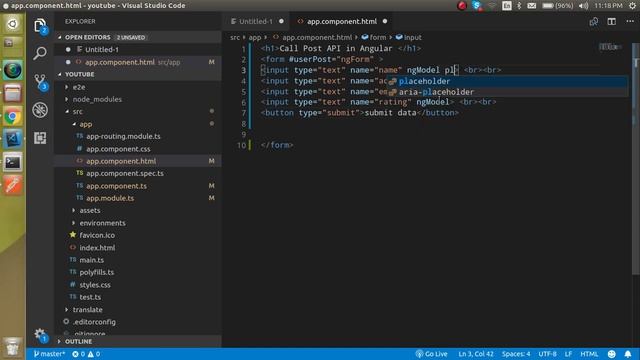This screenshot has width=640, height=360.
Task: Open the More Actions ellipsis menu
Action: 630,22
